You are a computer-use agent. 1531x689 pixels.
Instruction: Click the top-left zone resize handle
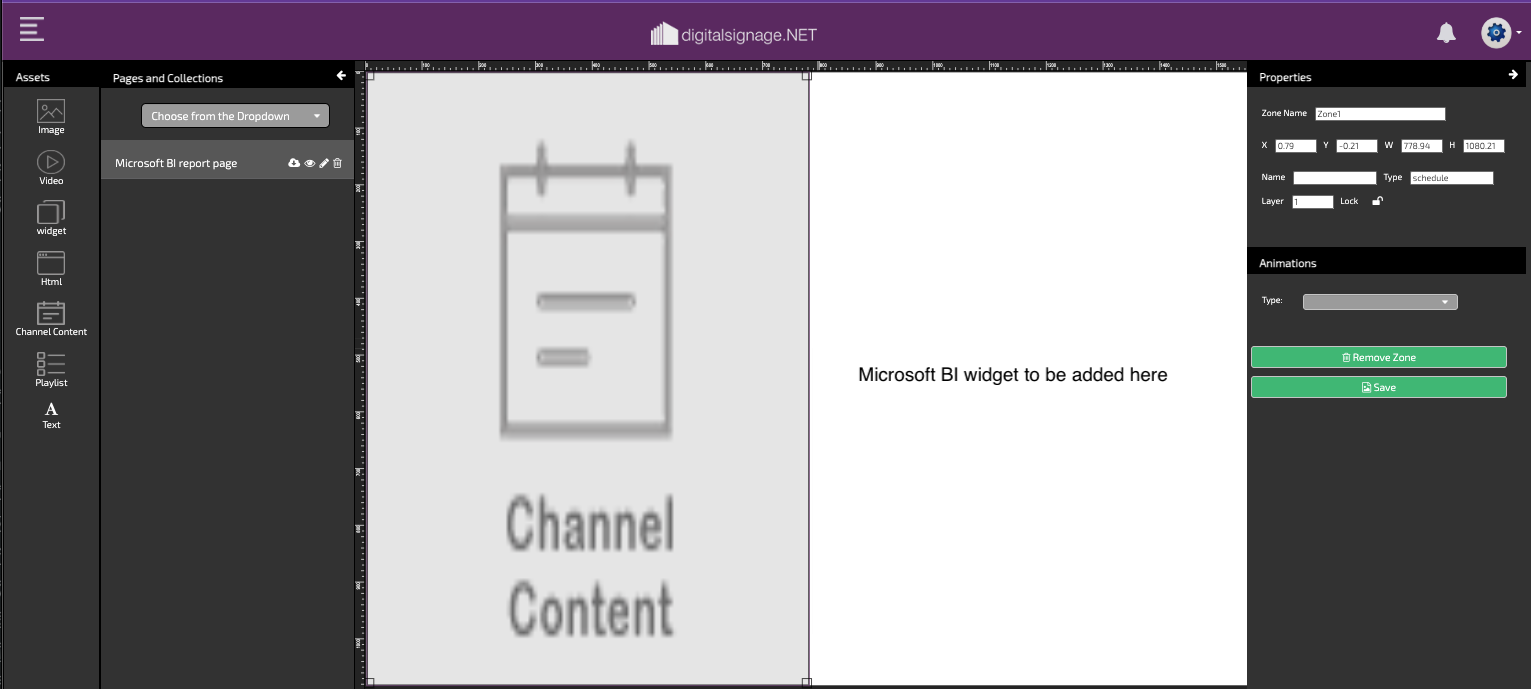369,75
